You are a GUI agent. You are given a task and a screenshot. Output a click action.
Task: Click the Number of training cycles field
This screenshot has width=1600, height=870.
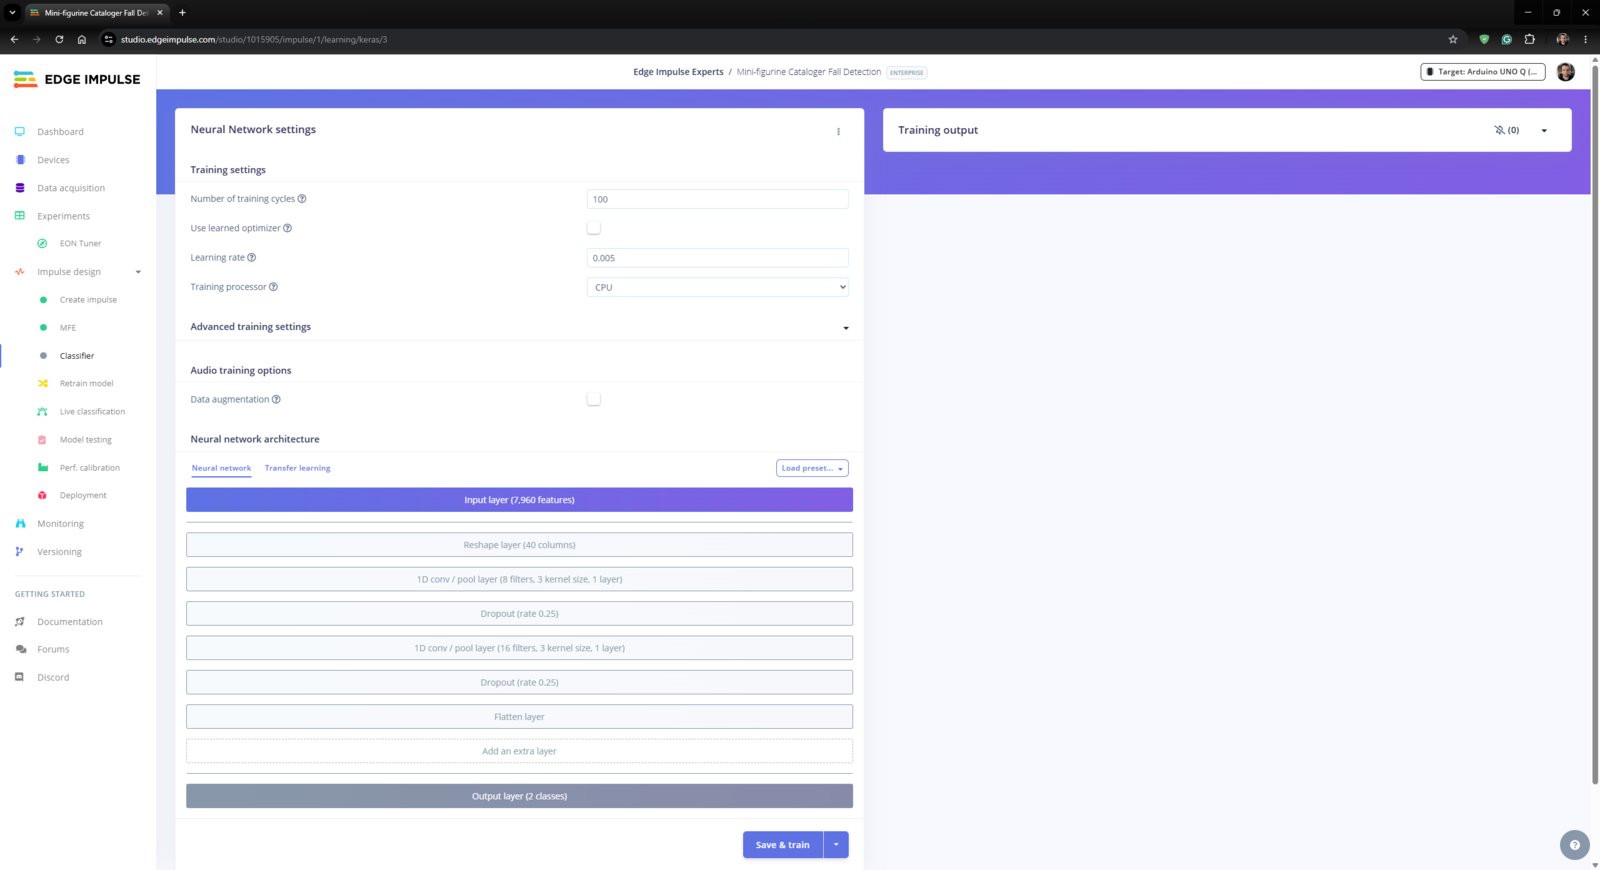pos(718,199)
